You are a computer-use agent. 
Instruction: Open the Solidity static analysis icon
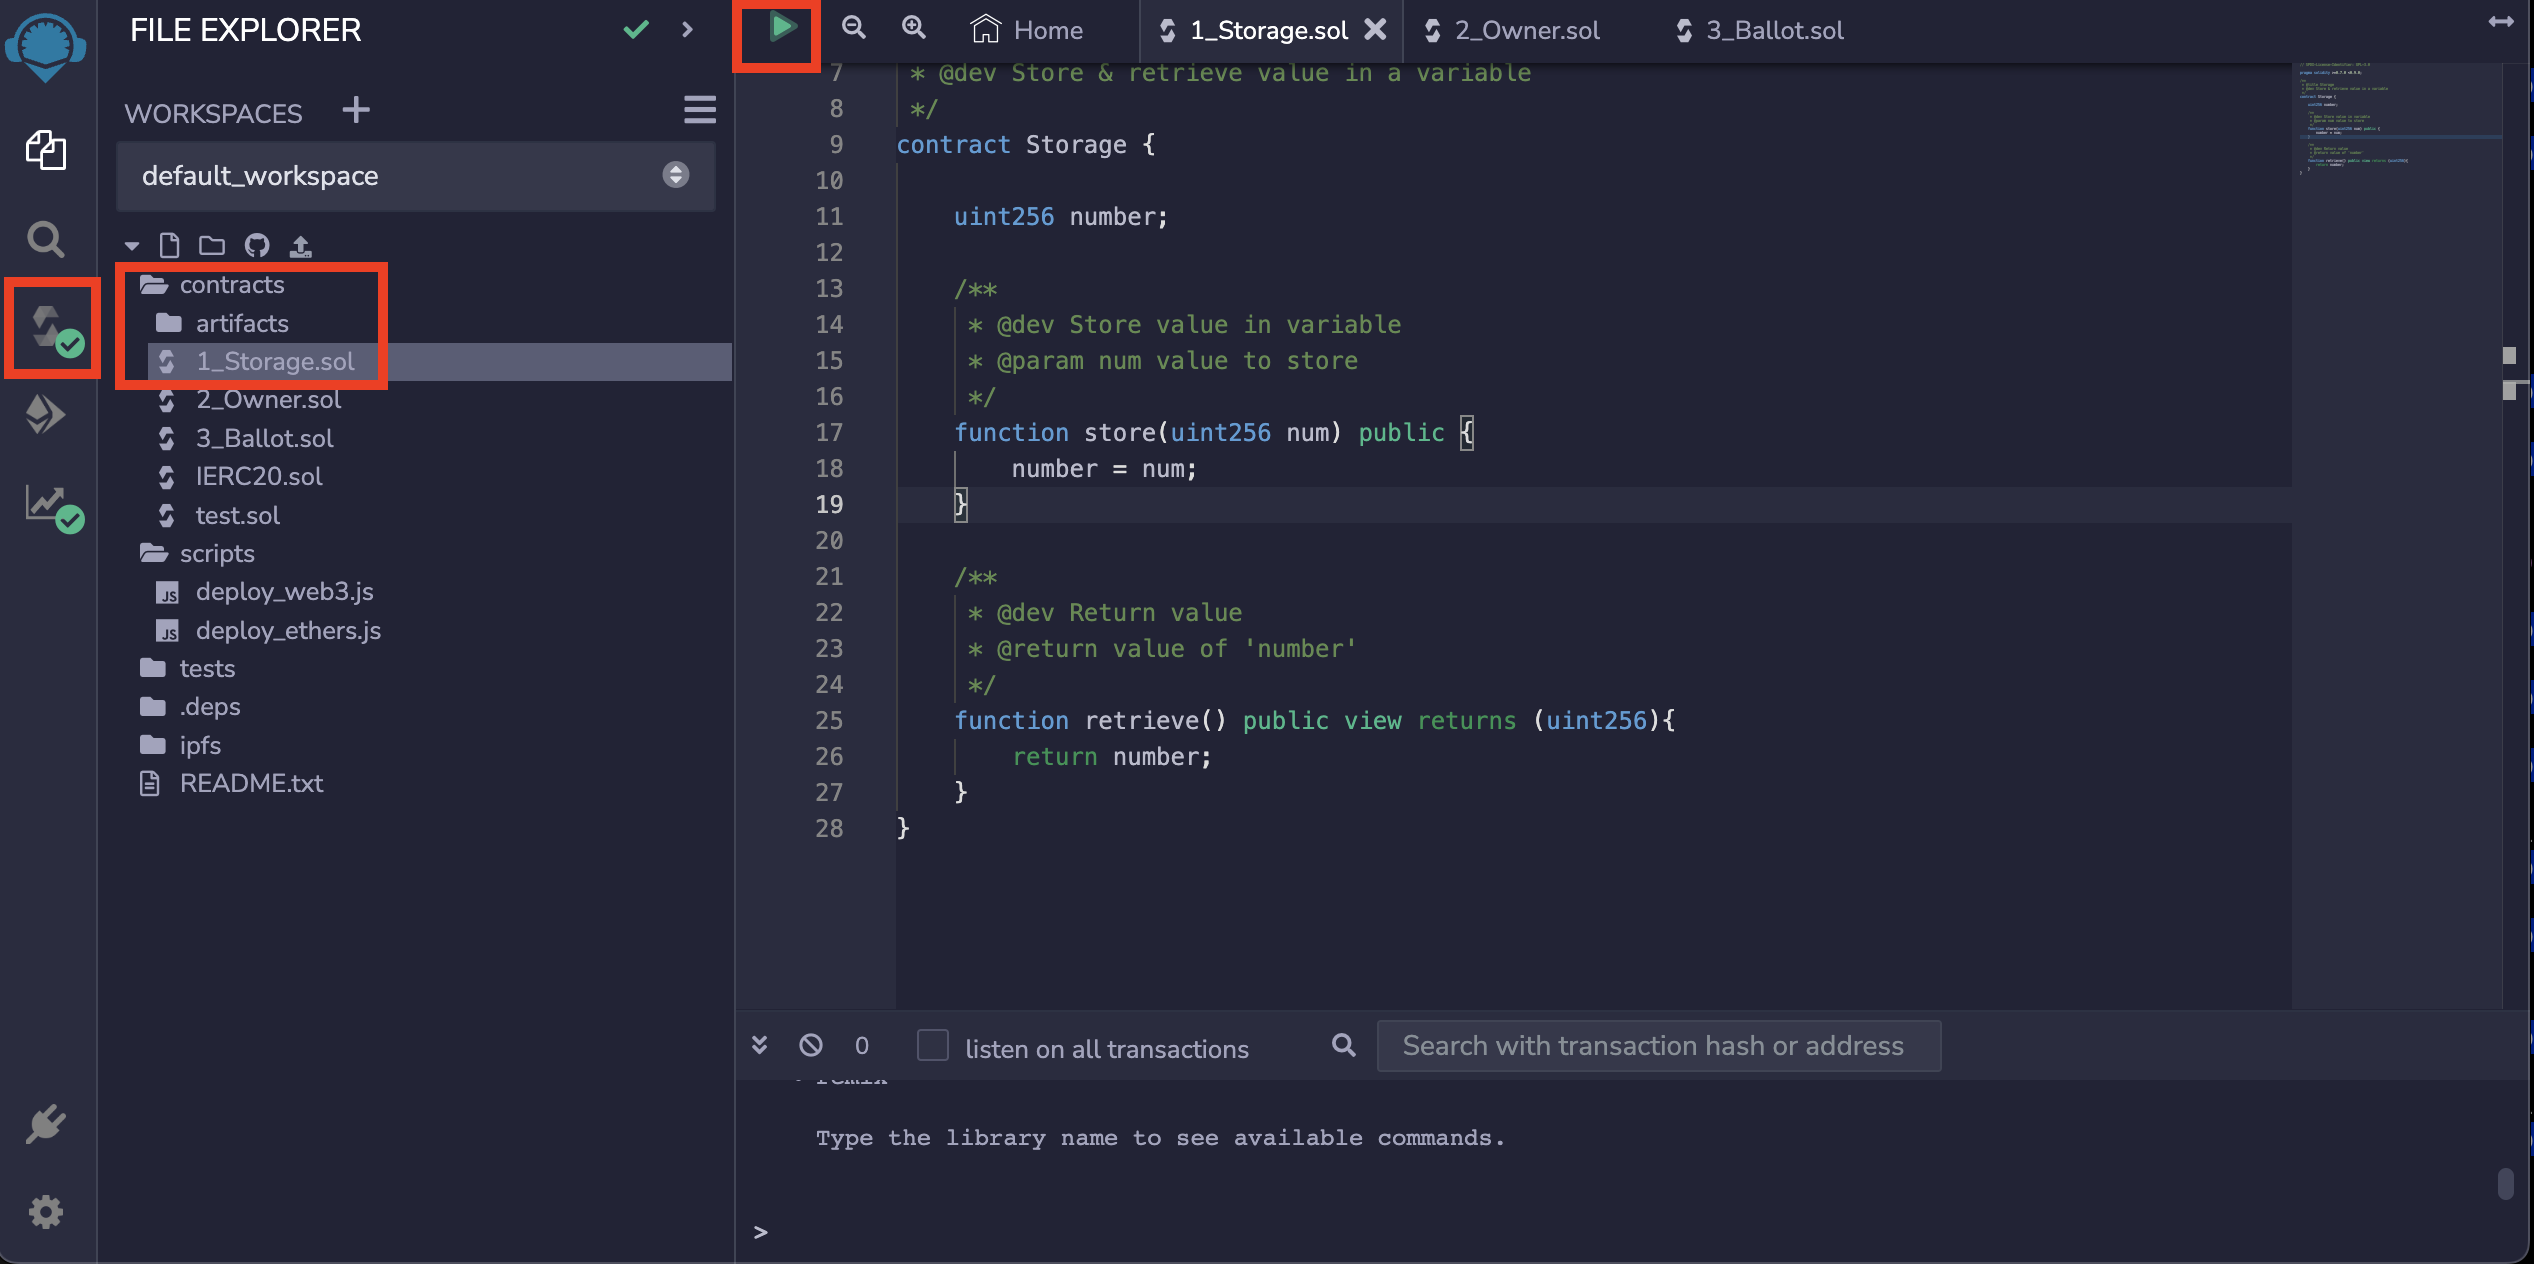tap(54, 508)
